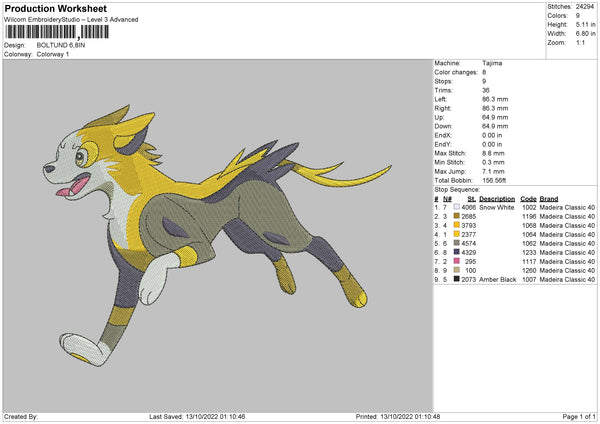Image resolution: width=600 pixels, height=424 pixels.
Task: Click the Min Stitch value '0.3 mm'
Action: click(x=493, y=162)
